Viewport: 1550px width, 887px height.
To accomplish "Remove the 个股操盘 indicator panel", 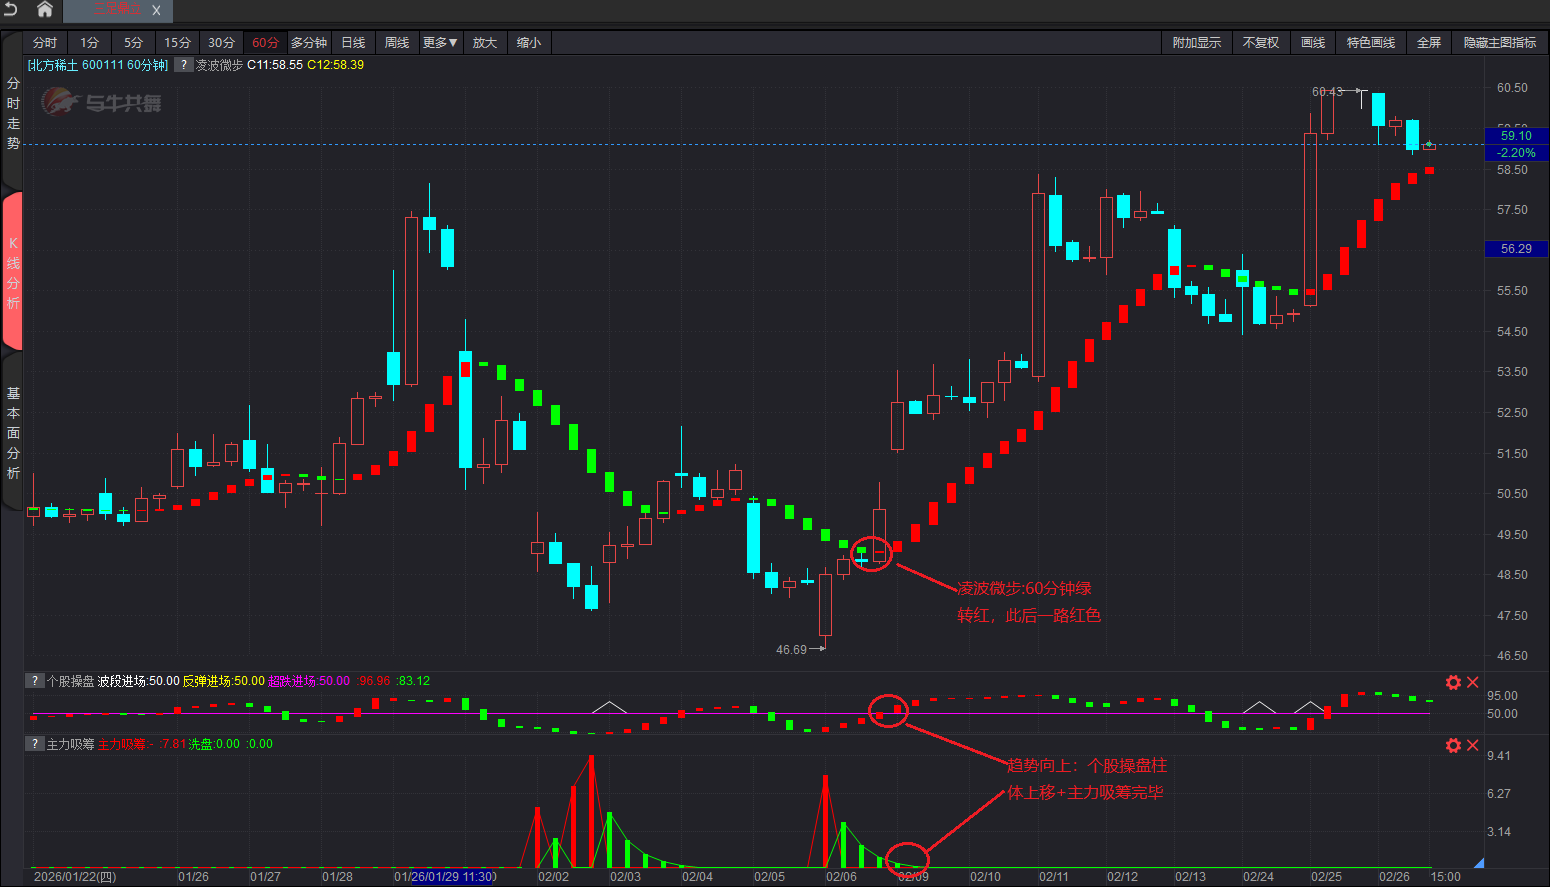I will point(1472,682).
